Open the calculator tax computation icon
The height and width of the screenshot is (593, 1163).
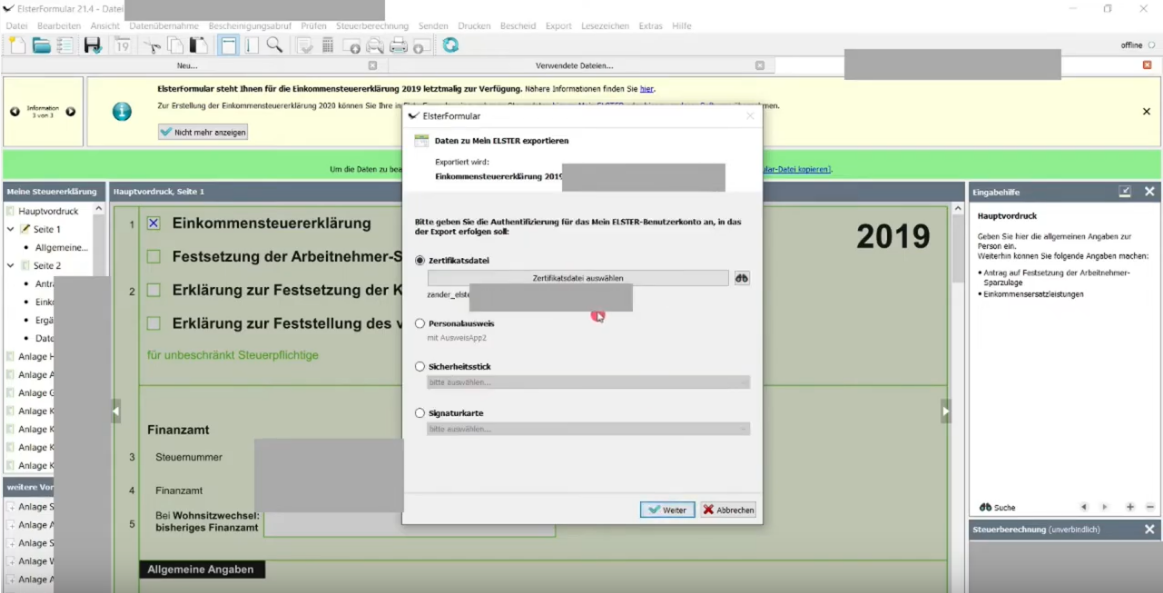[327, 45]
